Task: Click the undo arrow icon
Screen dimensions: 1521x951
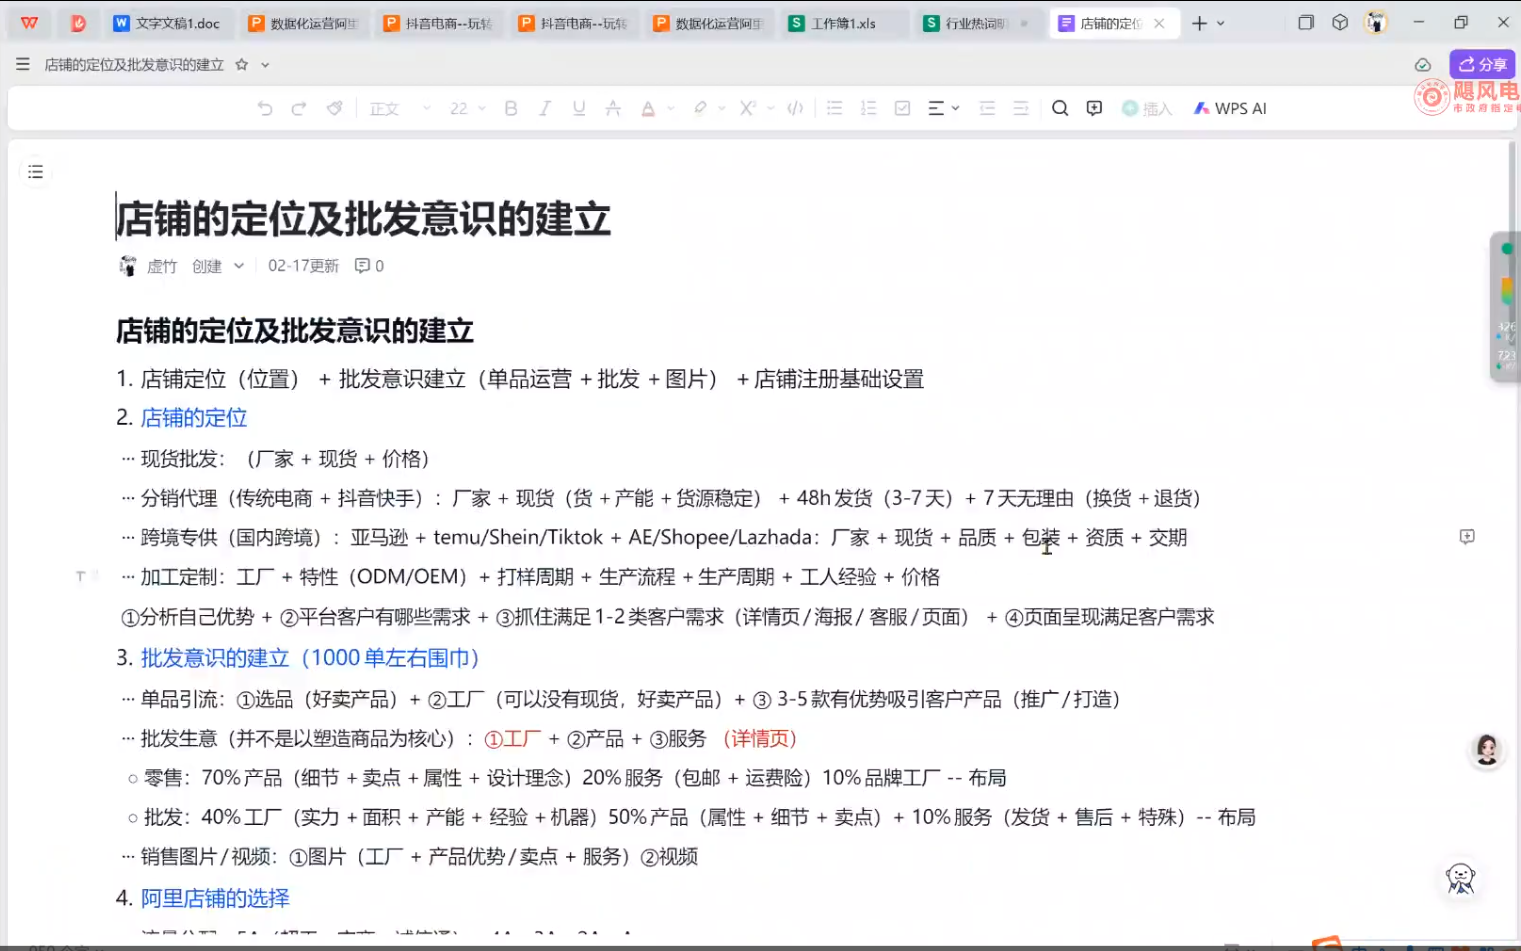Action: pyautogui.click(x=265, y=108)
